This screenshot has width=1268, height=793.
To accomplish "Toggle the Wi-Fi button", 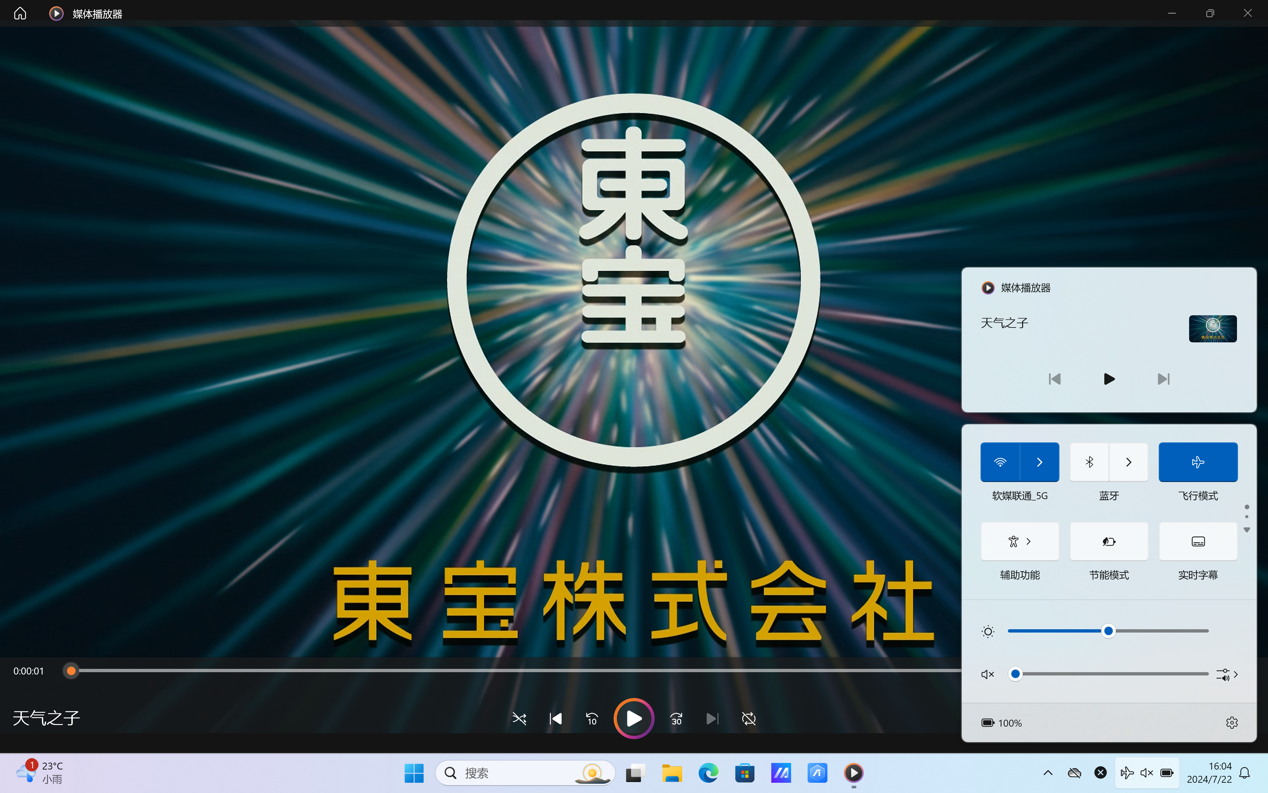I will click(x=1000, y=462).
